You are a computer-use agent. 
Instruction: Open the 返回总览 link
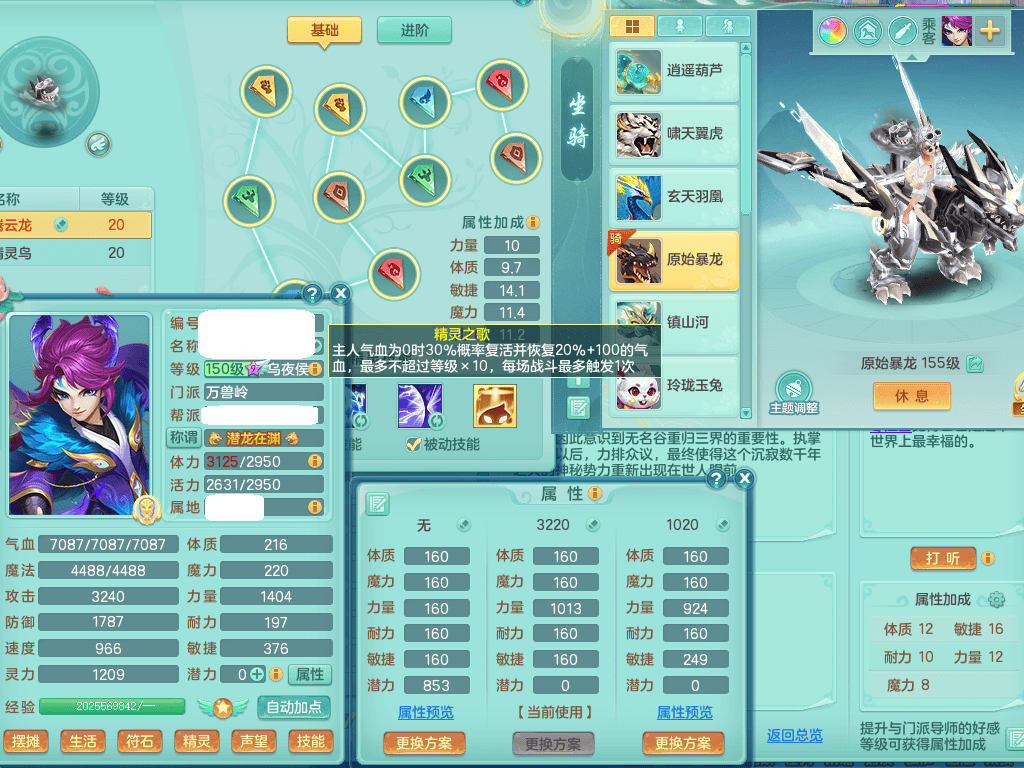click(794, 735)
